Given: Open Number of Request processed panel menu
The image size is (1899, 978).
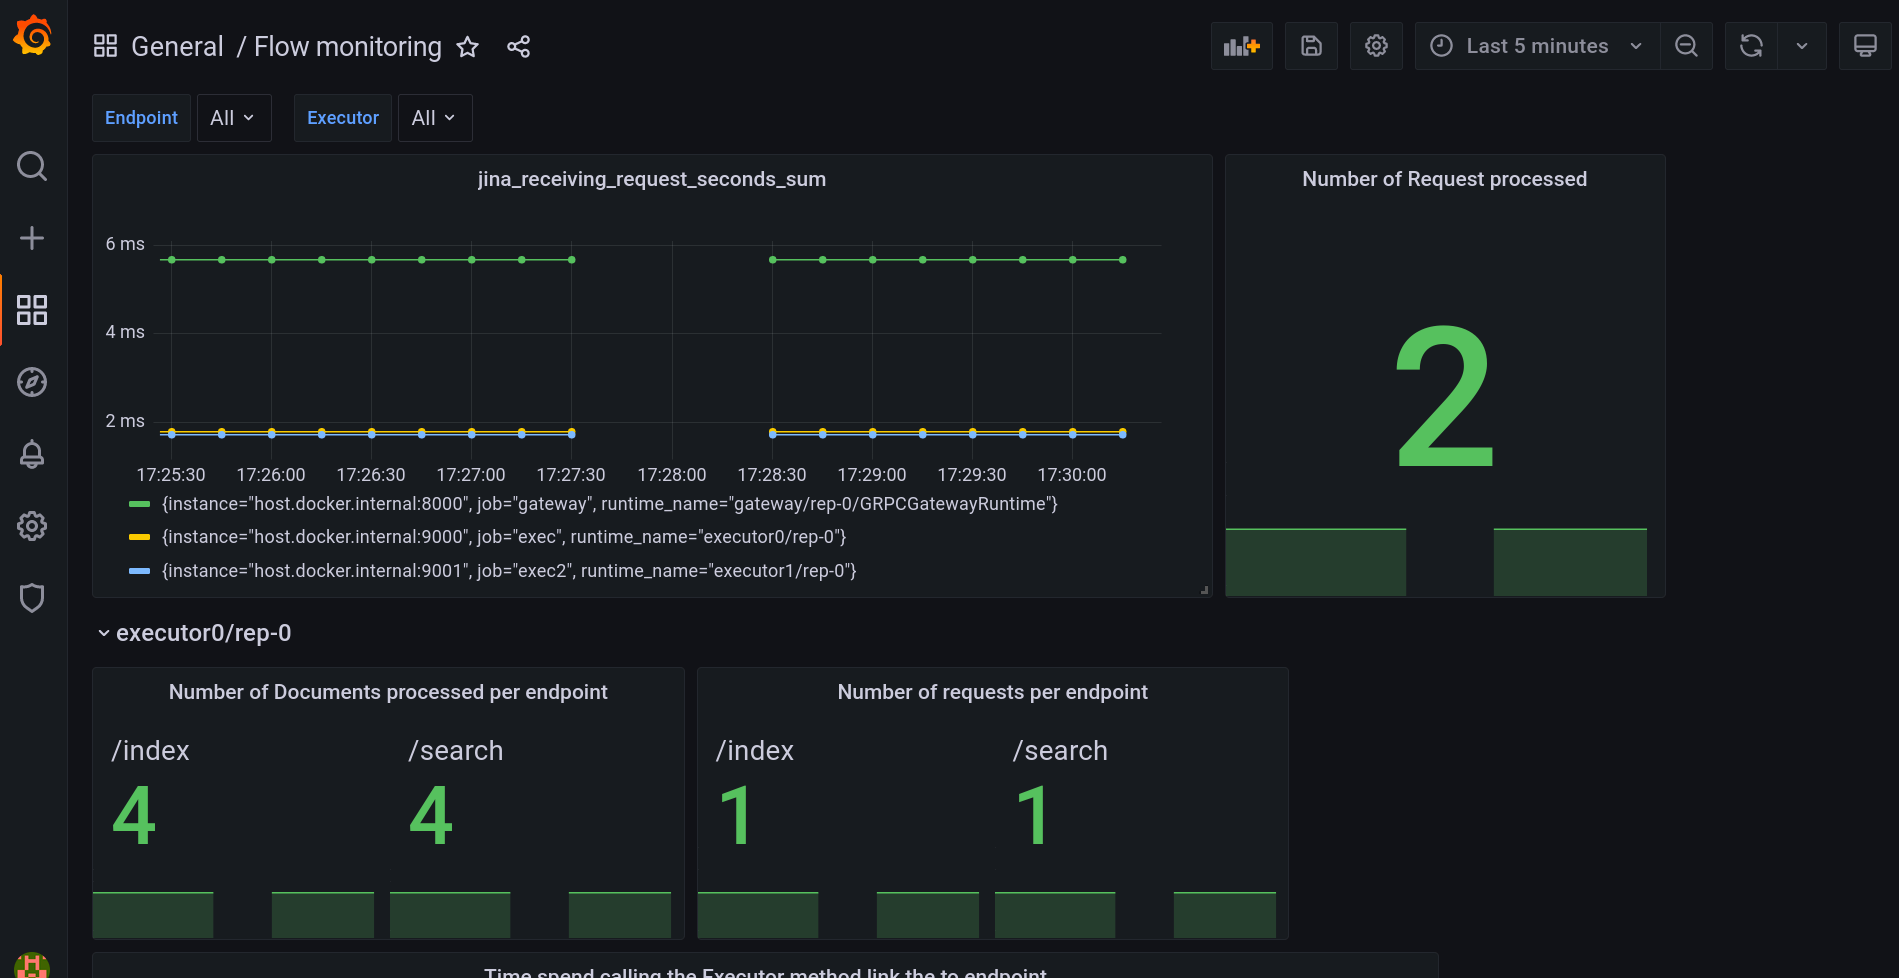Looking at the screenshot, I should 1444,179.
